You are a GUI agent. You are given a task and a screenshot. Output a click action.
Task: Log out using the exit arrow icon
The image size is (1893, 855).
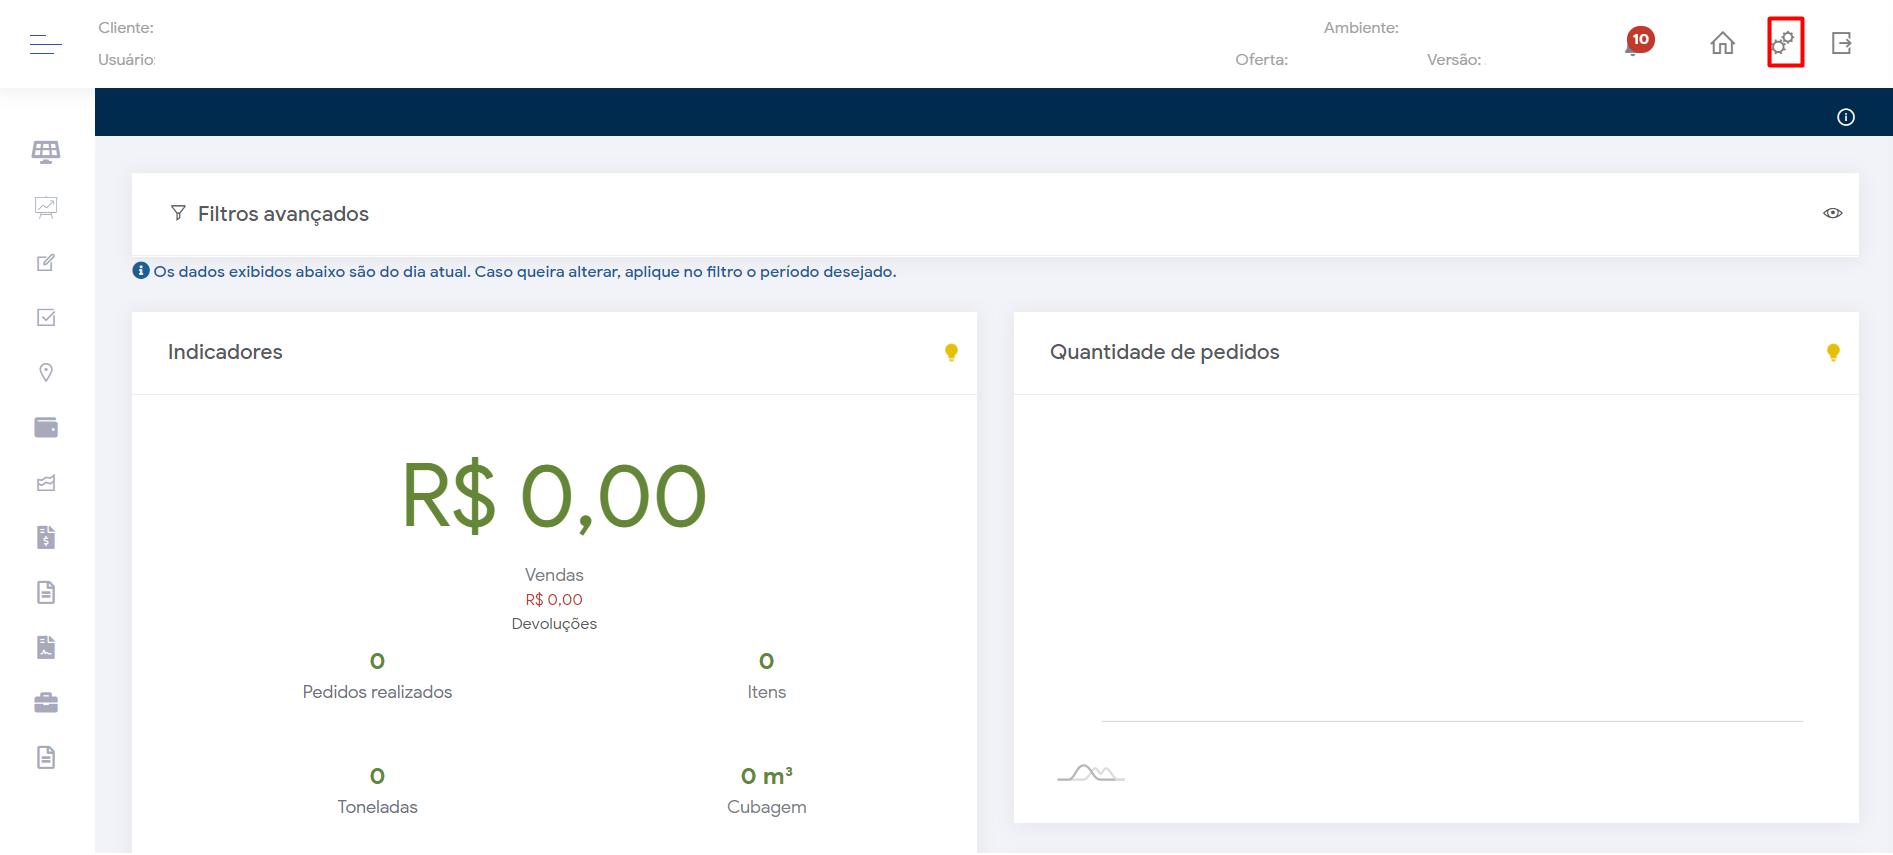[x=1841, y=43]
